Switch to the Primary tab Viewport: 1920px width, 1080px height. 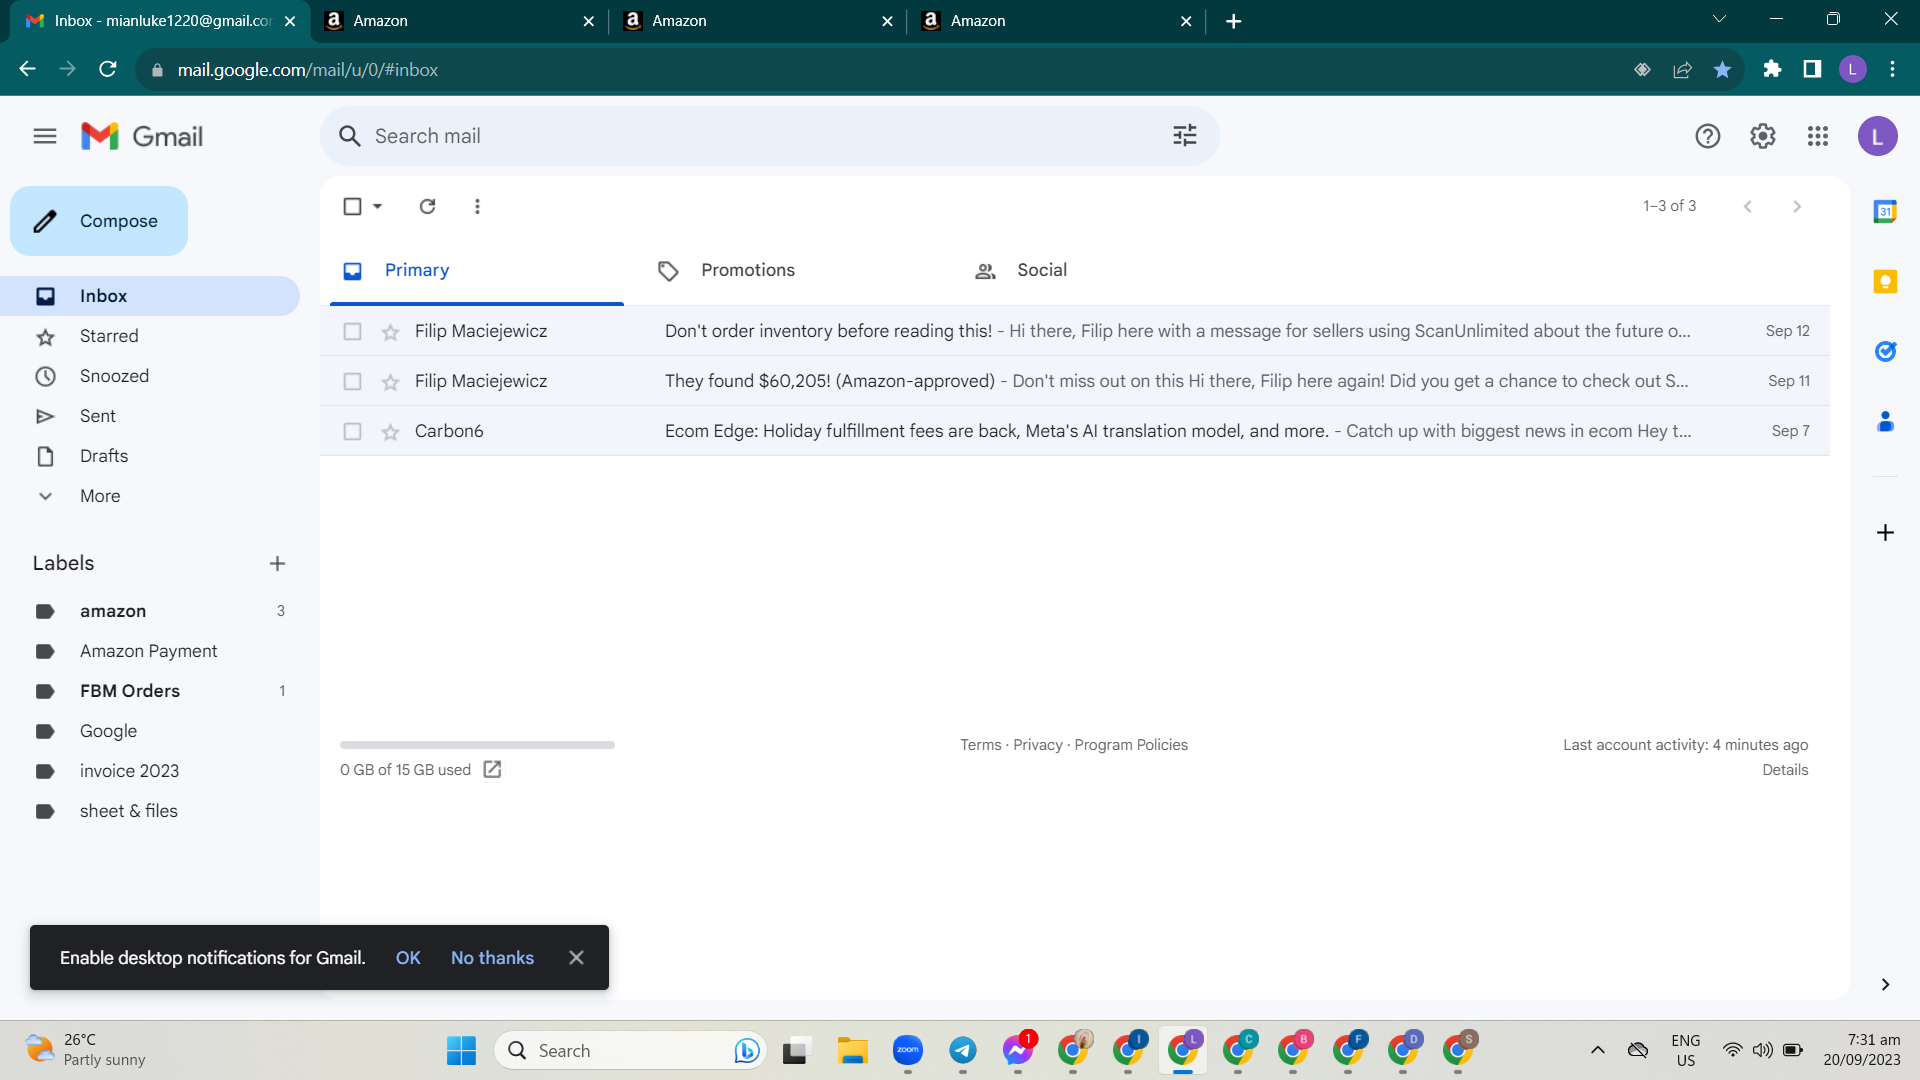click(477, 270)
